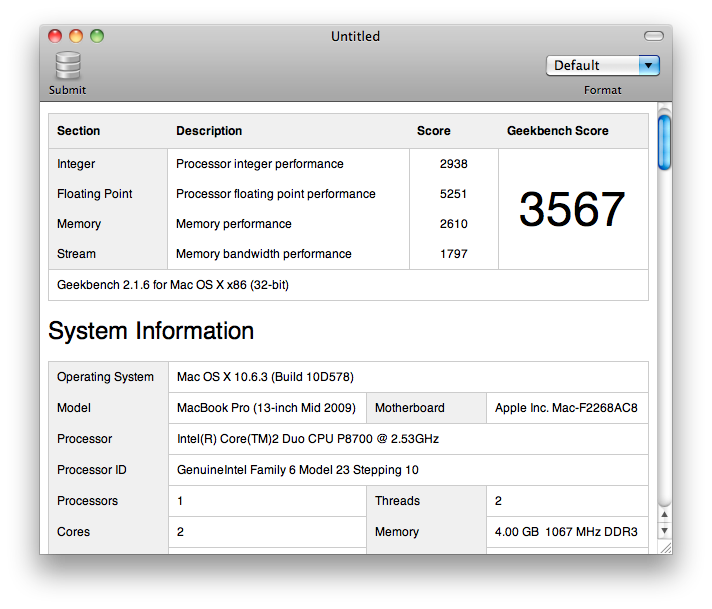Click the Intel Core 2 Duo processor value
This screenshot has width=712, height=609.
(x=308, y=439)
